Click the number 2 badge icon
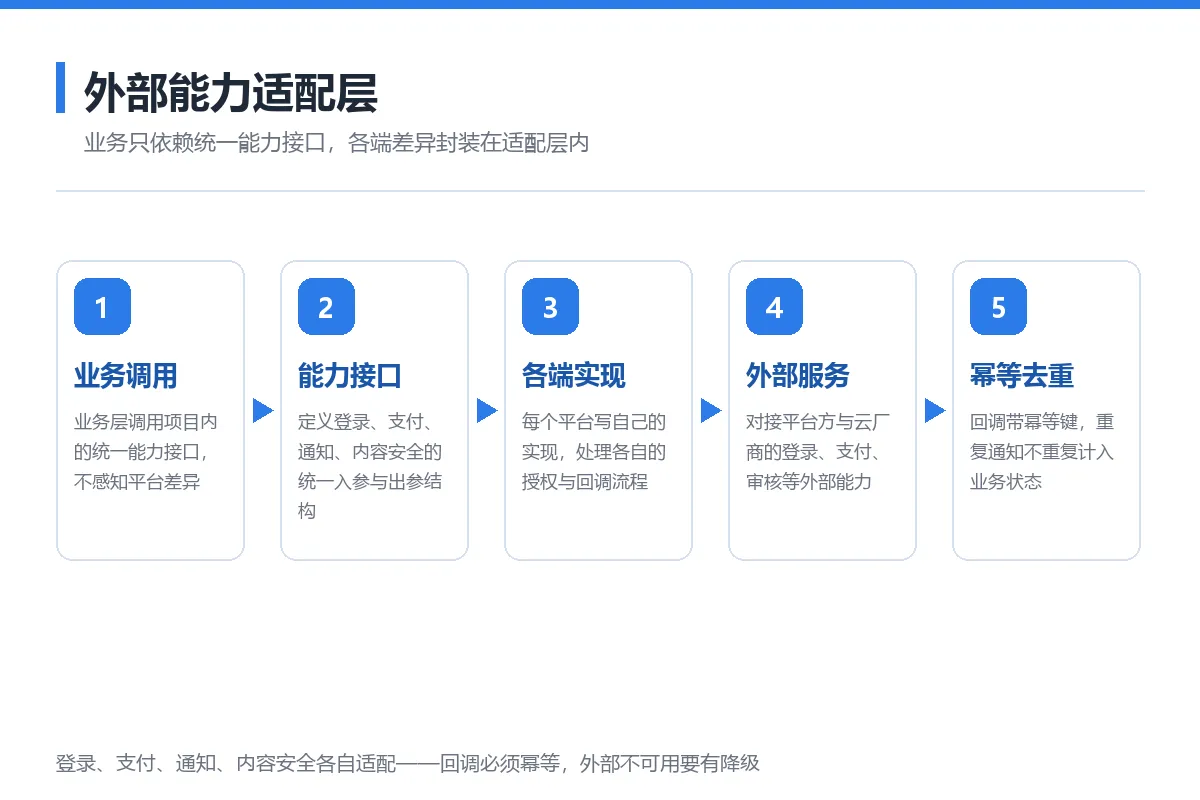Screen dimensions: 1200x800 326,306
